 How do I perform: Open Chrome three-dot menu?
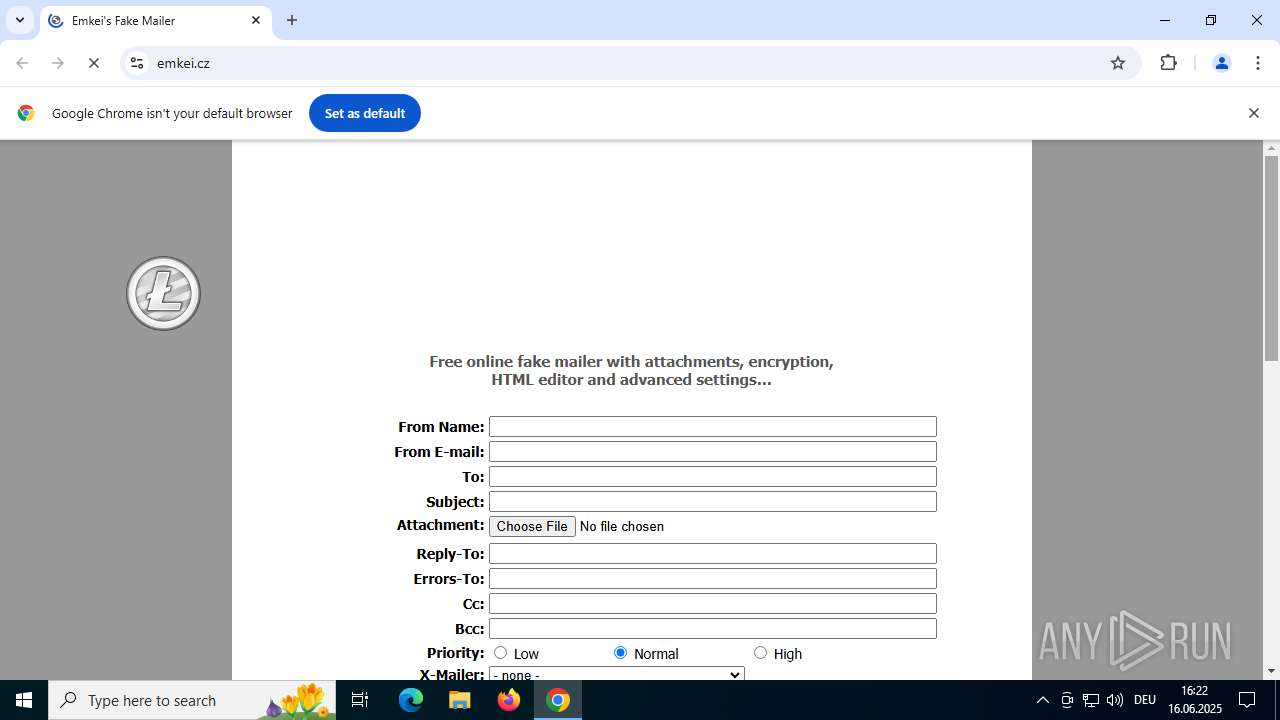click(1258, 63)
